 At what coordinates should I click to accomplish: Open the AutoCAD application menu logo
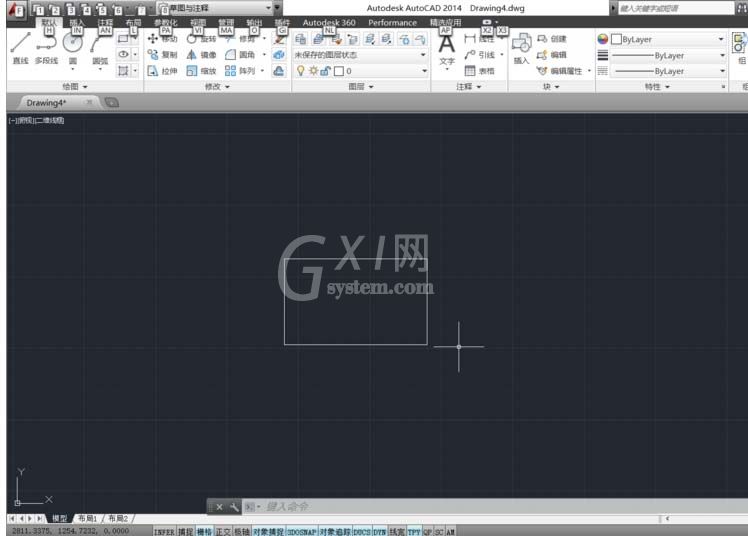(16, 9)
